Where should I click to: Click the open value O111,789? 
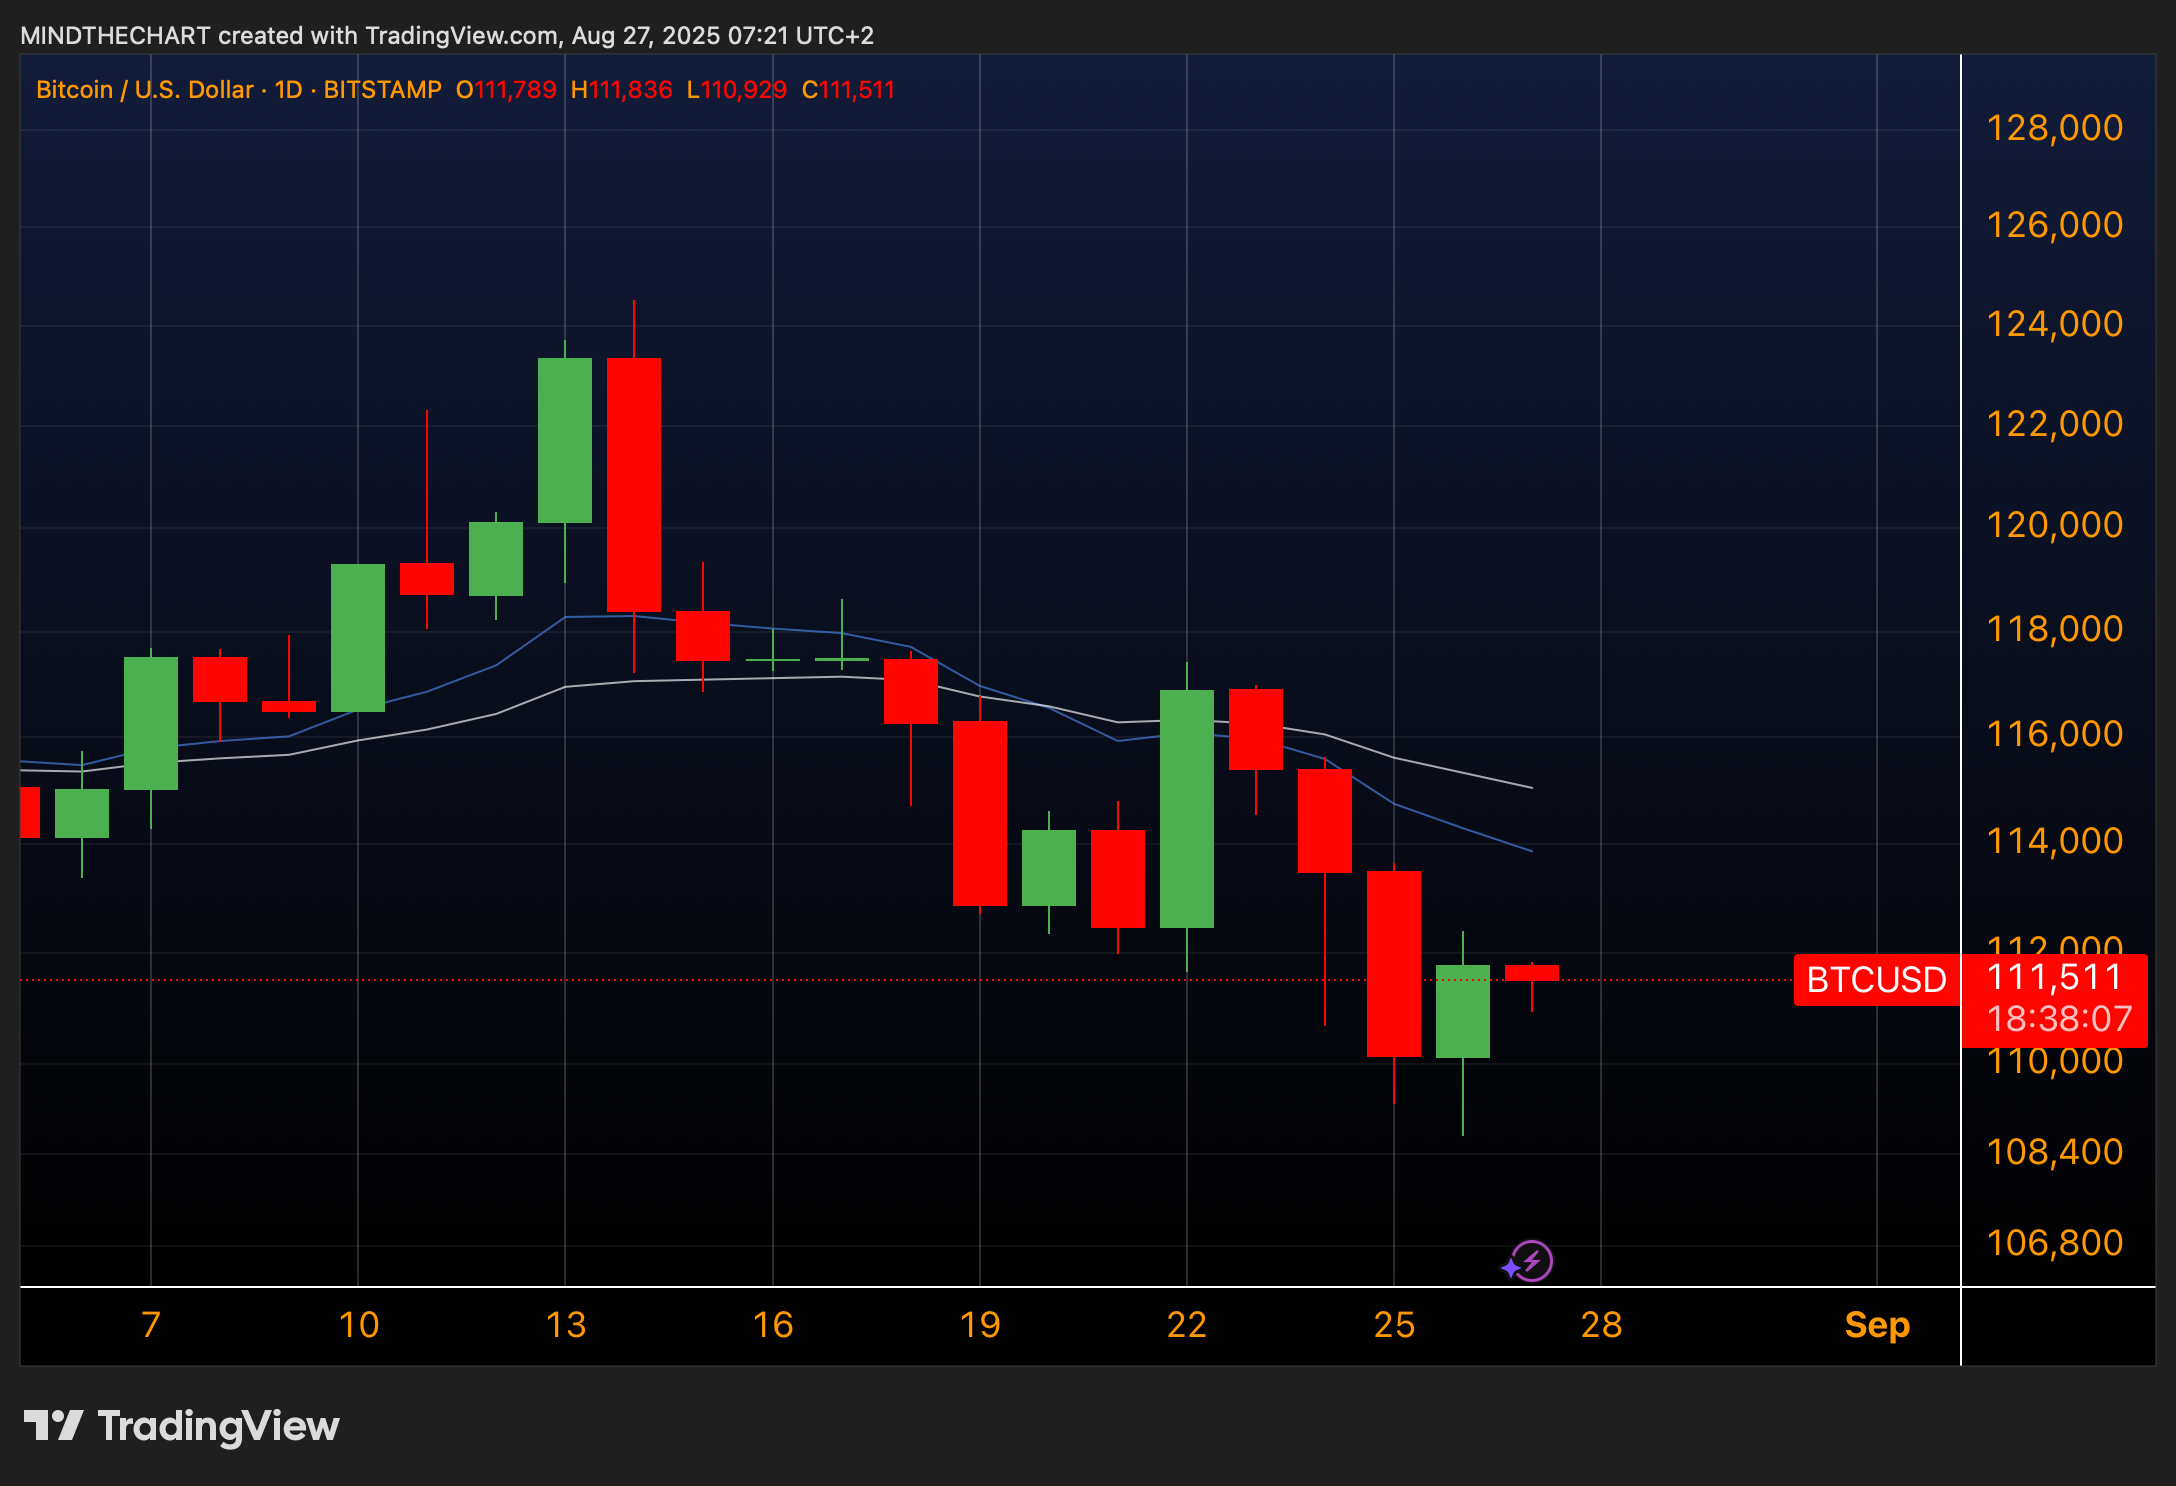506,90
